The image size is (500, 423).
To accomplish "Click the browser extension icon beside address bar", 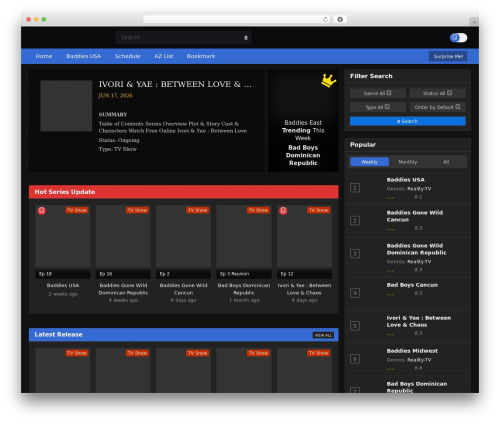I will click(340, 19).
